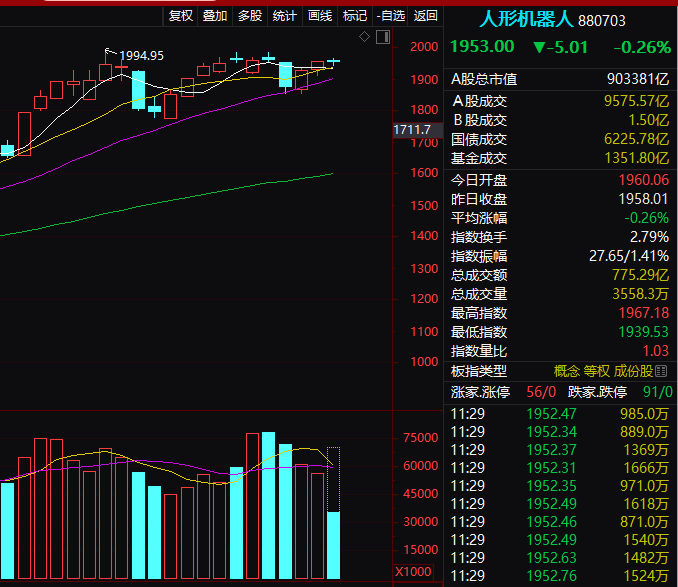Click the 指数振幅 value 27.65/1.41%
The width and height of the screenshot is (678, 587).
tap(629, 256)
